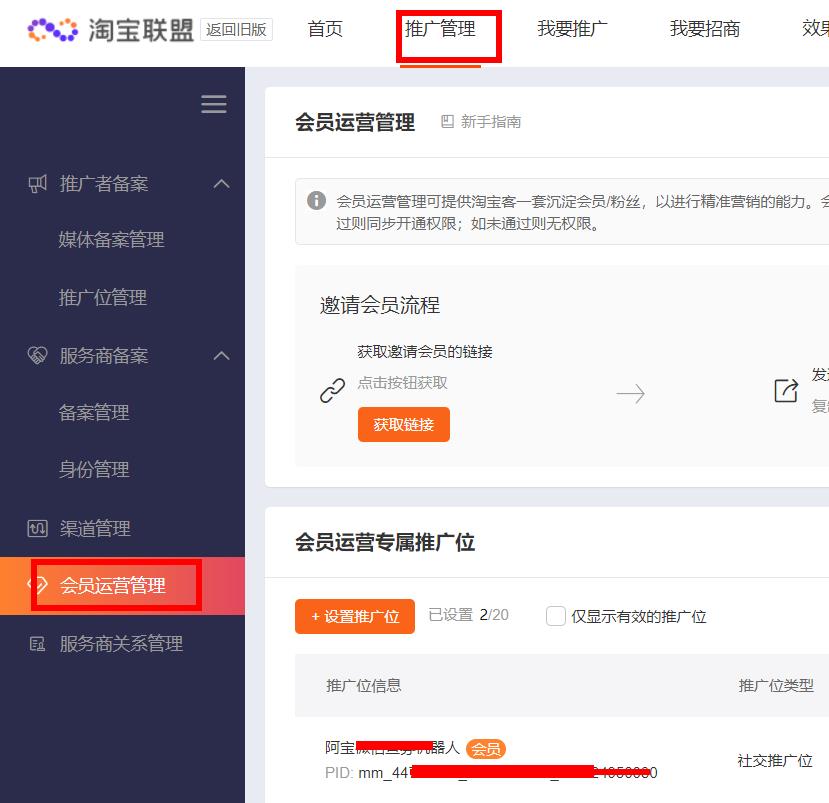The height and width of the screenshot is (803, 829).
Task: Click the Taobao Alliance colorful logo
Action: coord(53,30)
